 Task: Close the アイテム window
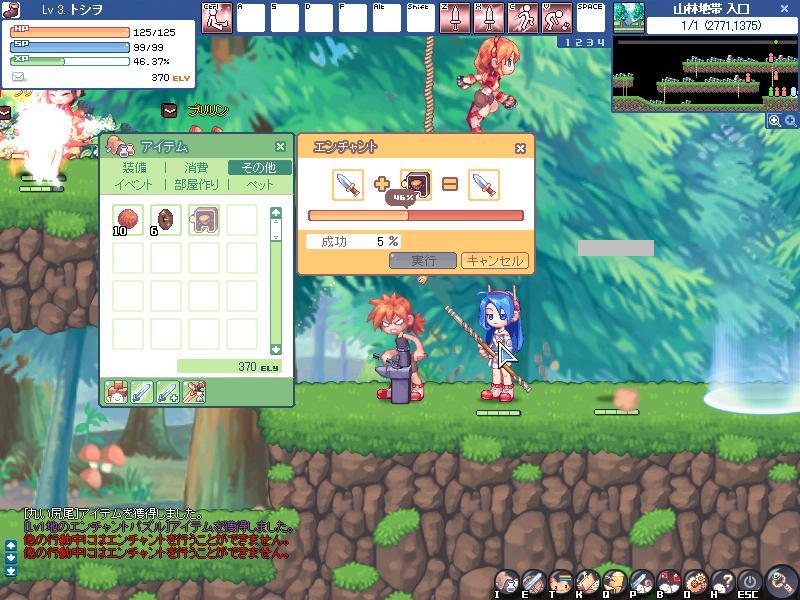[x=280, y=146]
